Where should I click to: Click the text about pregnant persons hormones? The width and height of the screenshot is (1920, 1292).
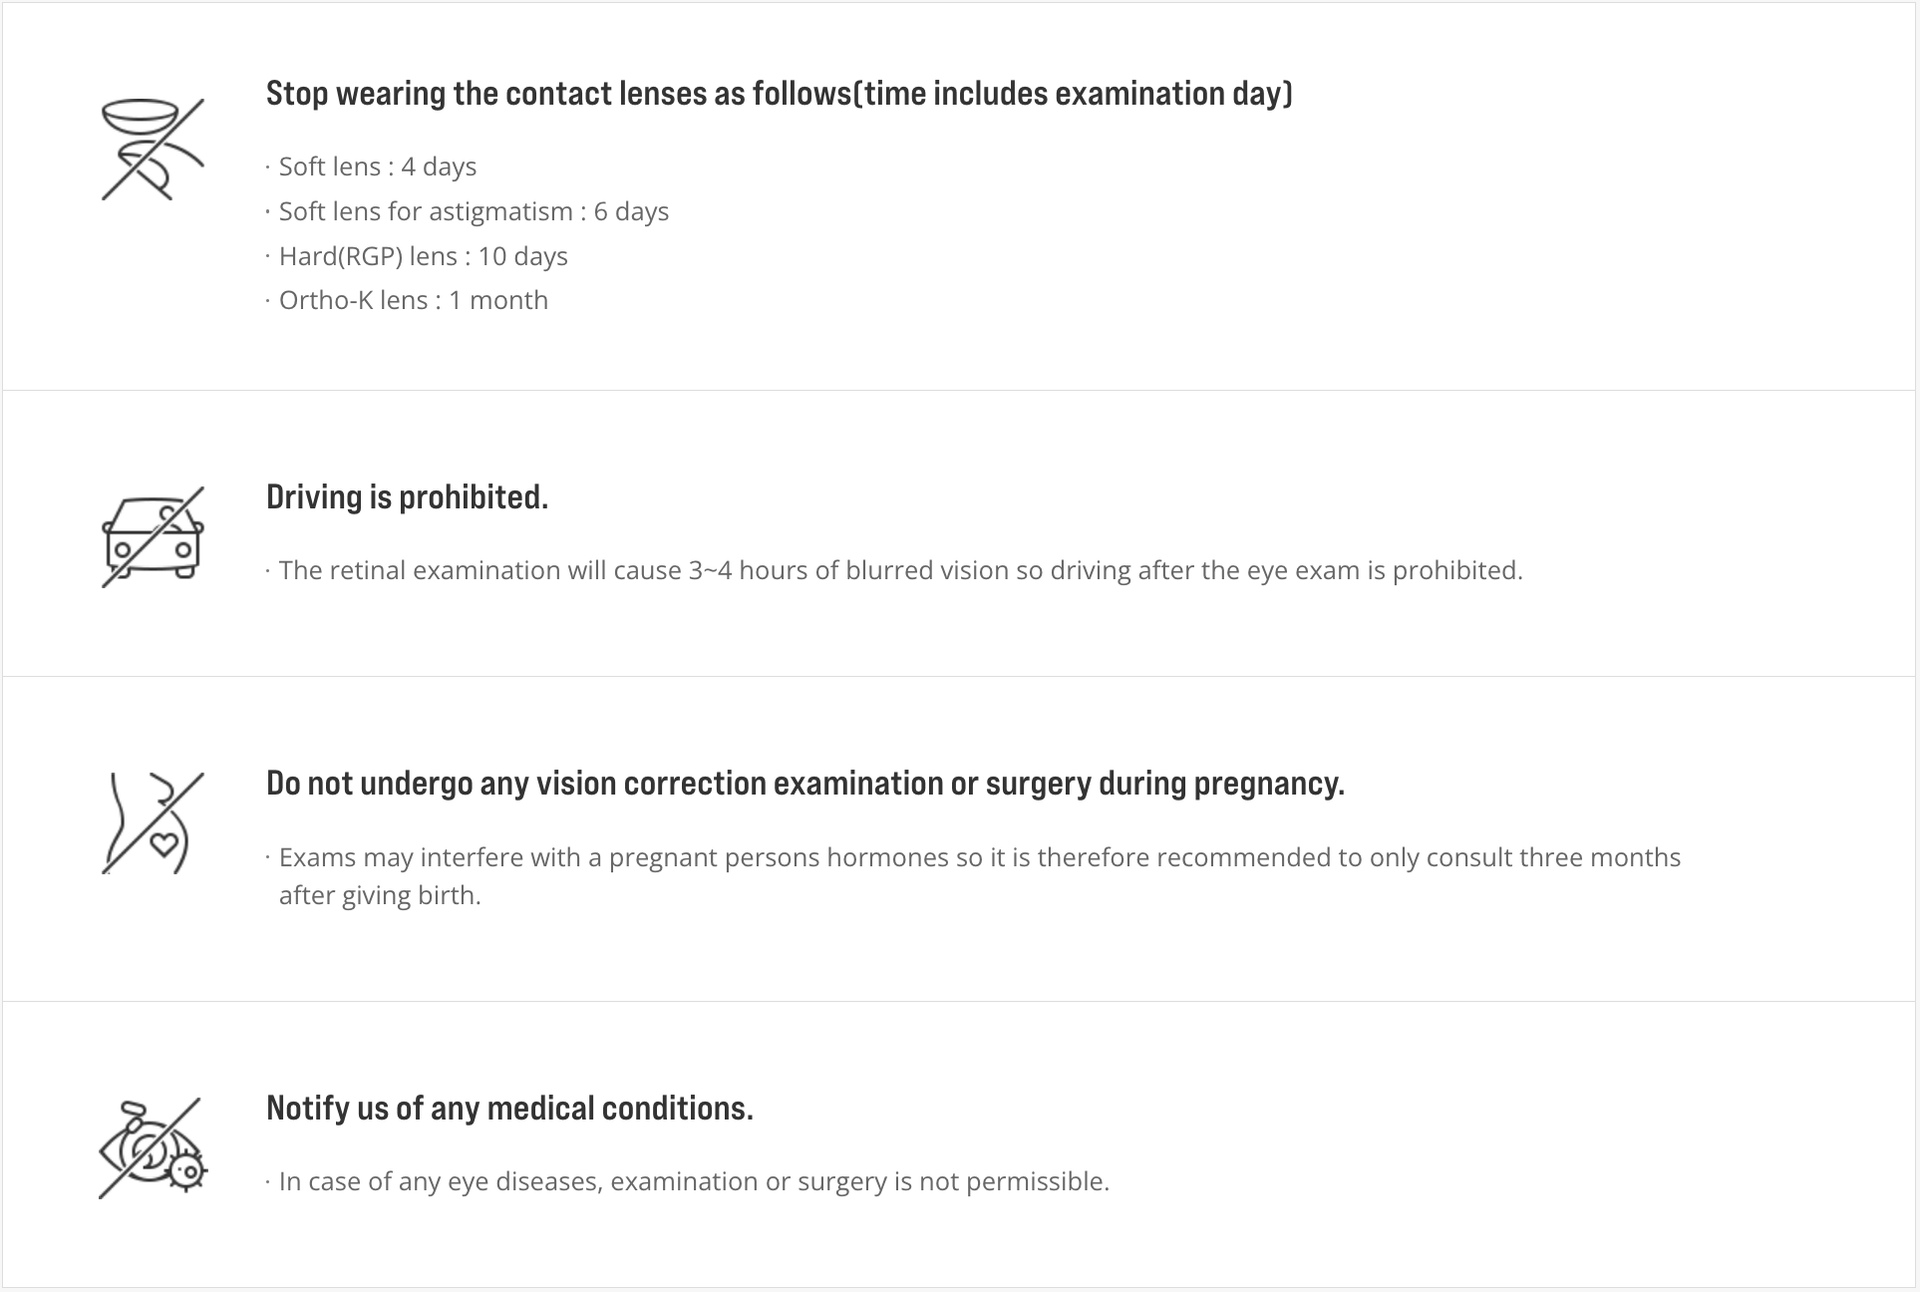[x=979, y=857]
